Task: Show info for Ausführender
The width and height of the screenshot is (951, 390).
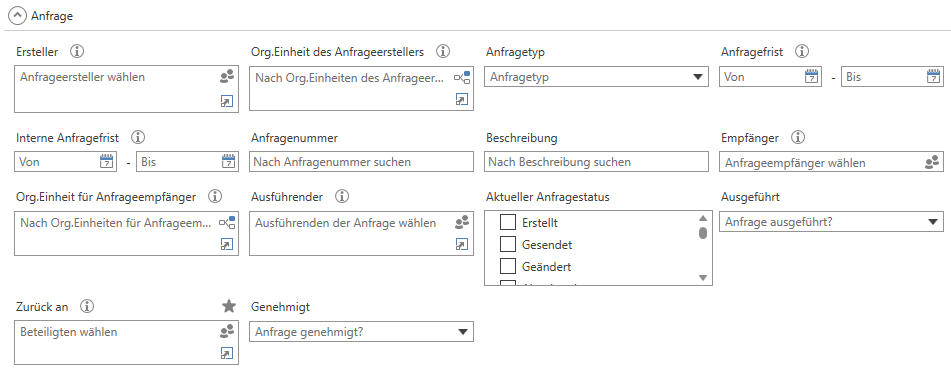Action: click(x=342, y=197)
